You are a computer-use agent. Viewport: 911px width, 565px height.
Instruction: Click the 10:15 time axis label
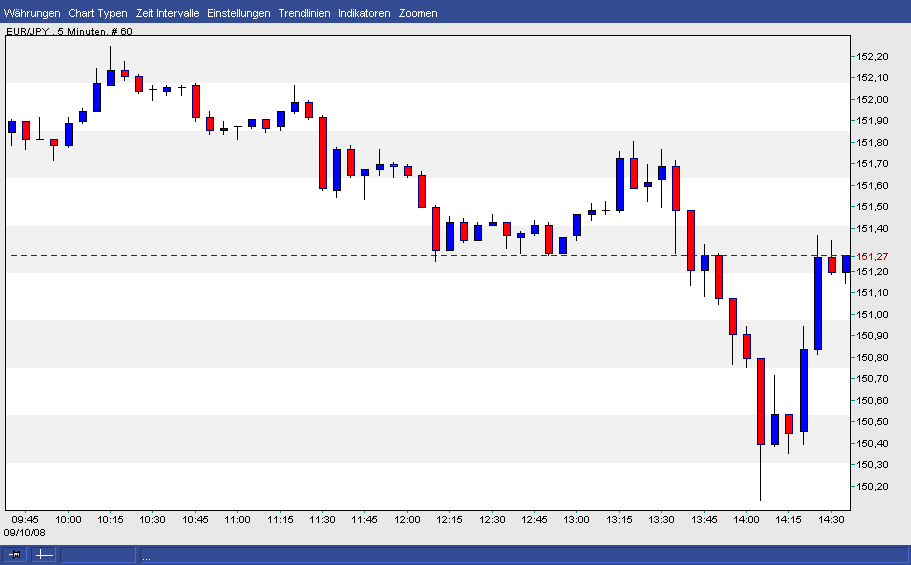tap(110, 520)
